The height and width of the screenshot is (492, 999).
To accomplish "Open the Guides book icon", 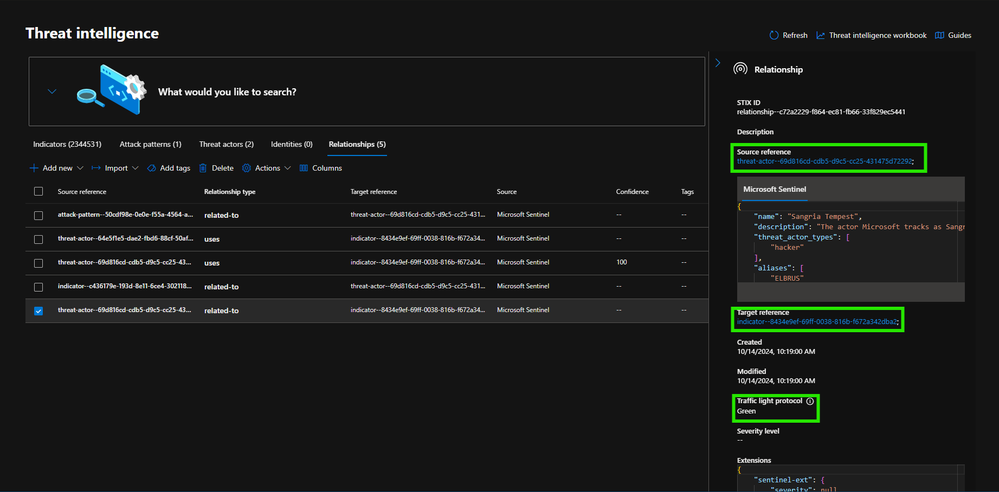I will (939, 36).
